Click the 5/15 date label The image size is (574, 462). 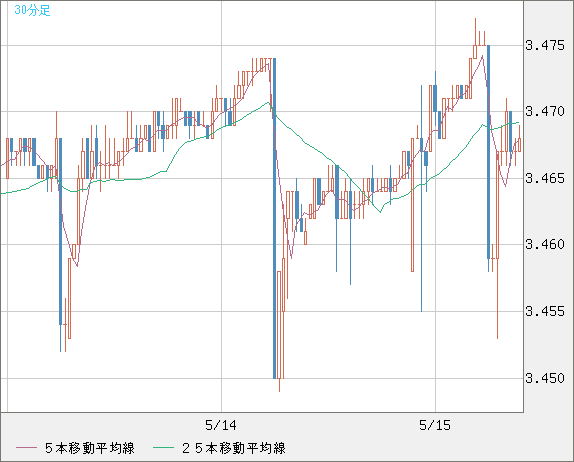[x=435, y=425]
